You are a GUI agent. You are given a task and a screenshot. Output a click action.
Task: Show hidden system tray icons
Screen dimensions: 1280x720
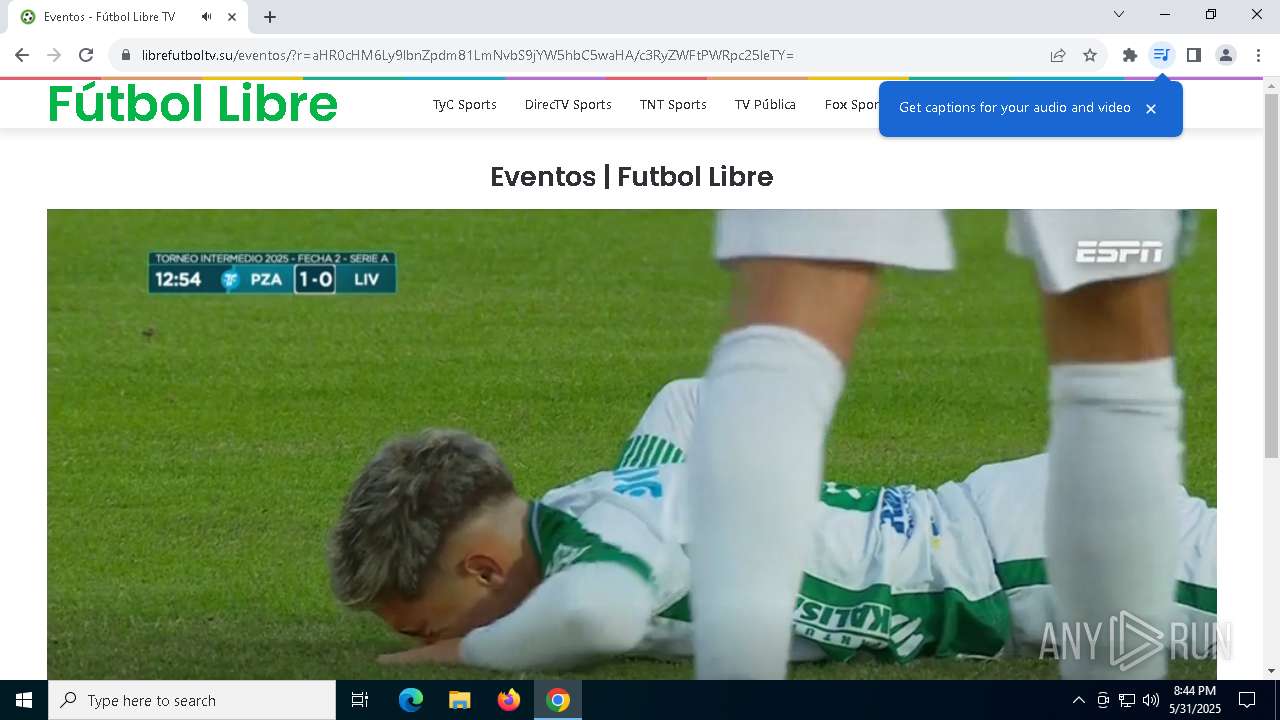tap(1078, 700)
